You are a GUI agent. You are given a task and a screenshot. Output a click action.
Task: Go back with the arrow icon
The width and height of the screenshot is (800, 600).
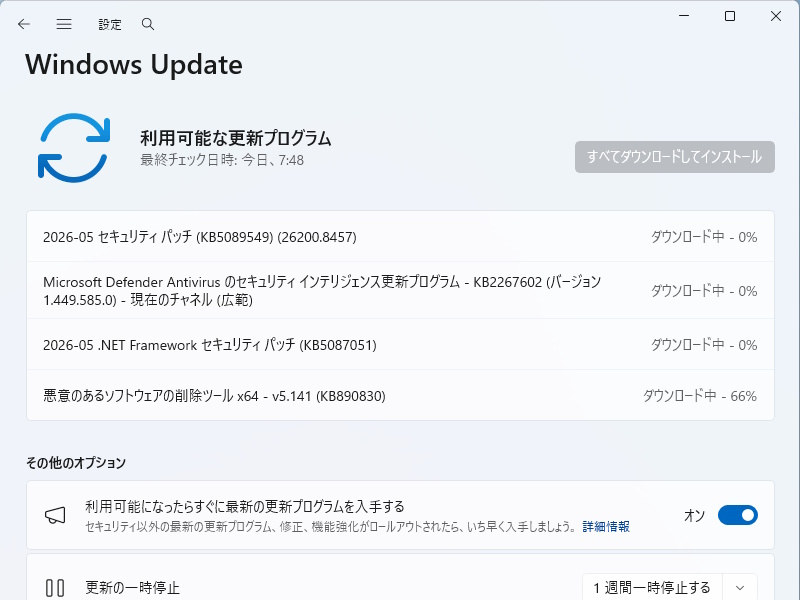[x=23, y=24]
